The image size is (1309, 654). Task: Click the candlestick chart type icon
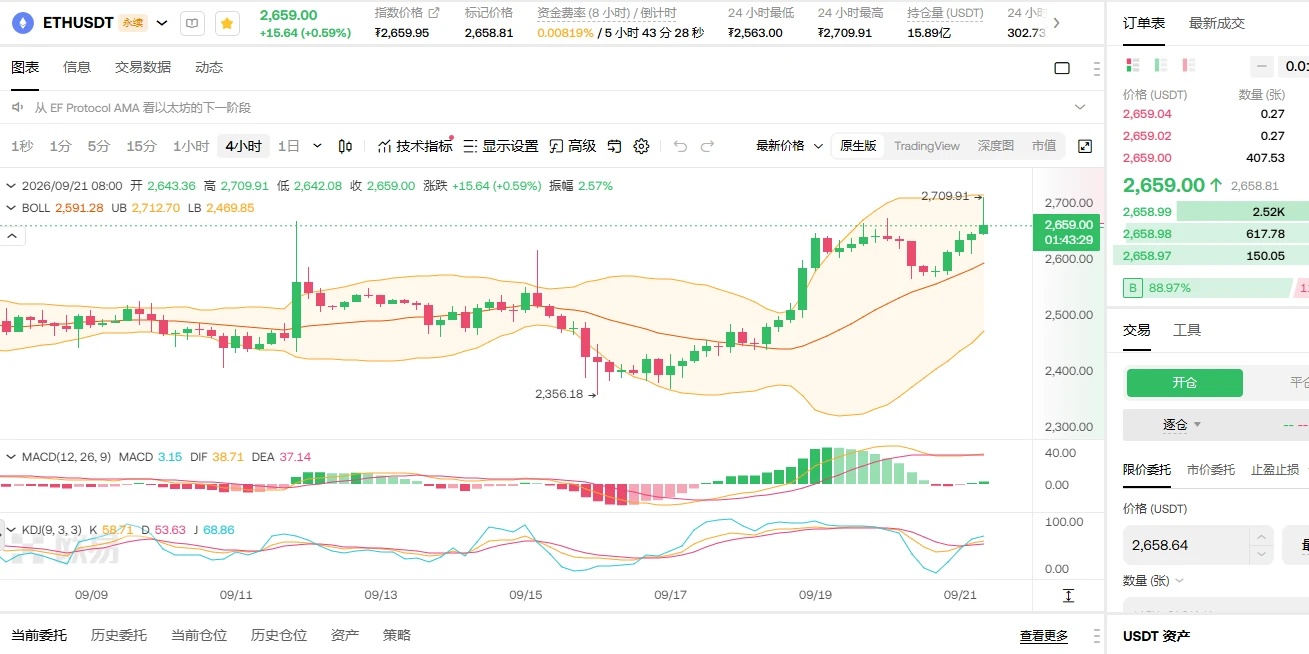pos(345,146)
